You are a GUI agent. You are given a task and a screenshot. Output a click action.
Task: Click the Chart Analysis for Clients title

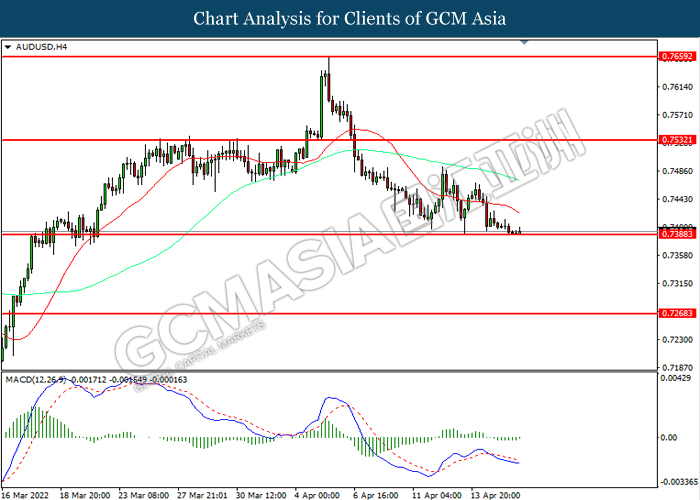point(350,18)
